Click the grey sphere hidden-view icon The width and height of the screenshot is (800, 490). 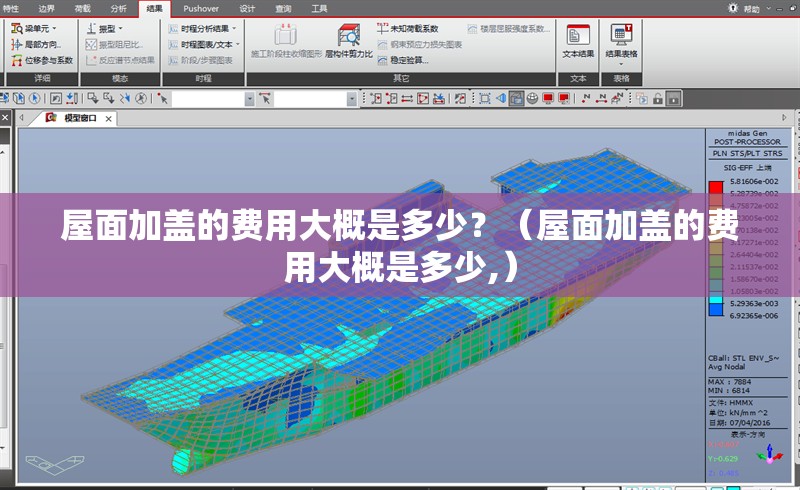(x=532, y=98)
